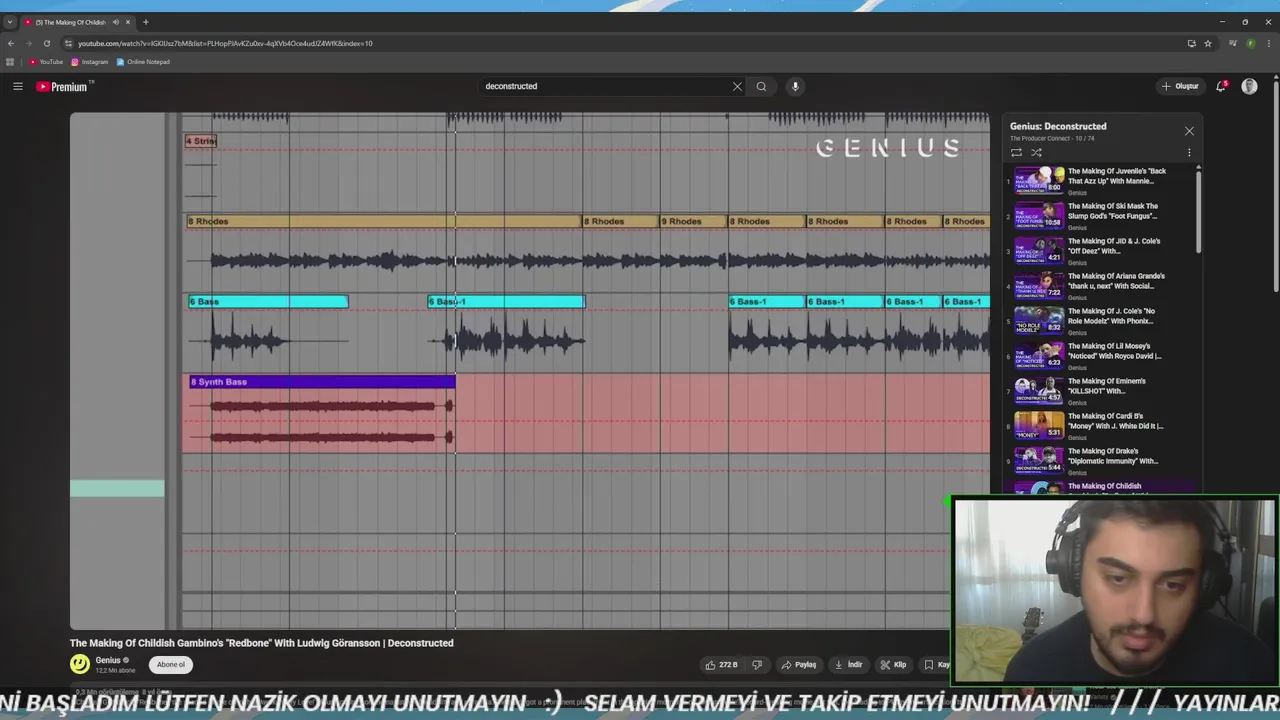
Task: Mute tab via speaker icon on tab
Action: [116, 22]
